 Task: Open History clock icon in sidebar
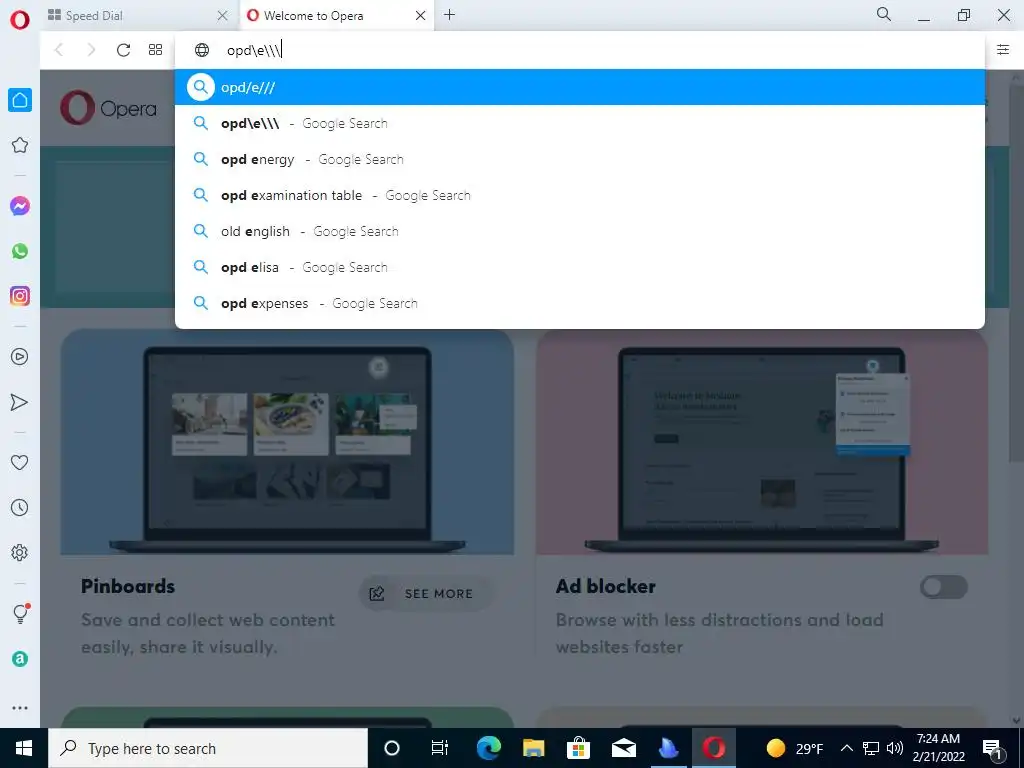pyautogui.click(x=20, y=507)
